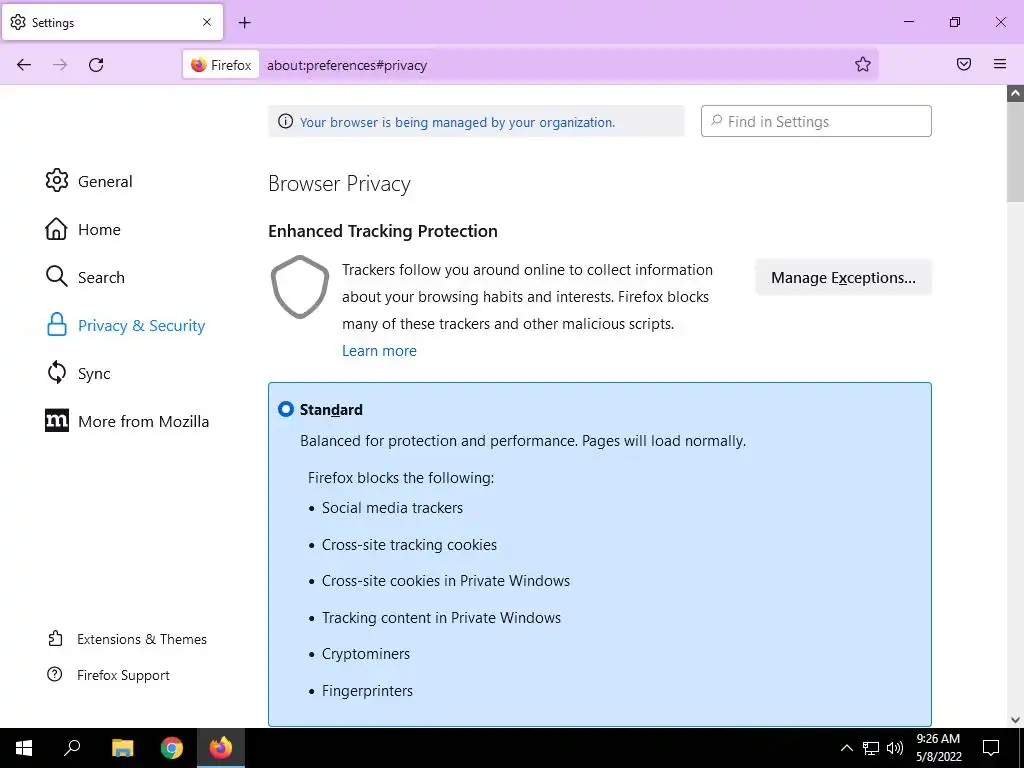Click the Cross-site cookies in Private Windows item
Image resolution: width=1024 pixels, height=768 pixels.
[446, 581]
